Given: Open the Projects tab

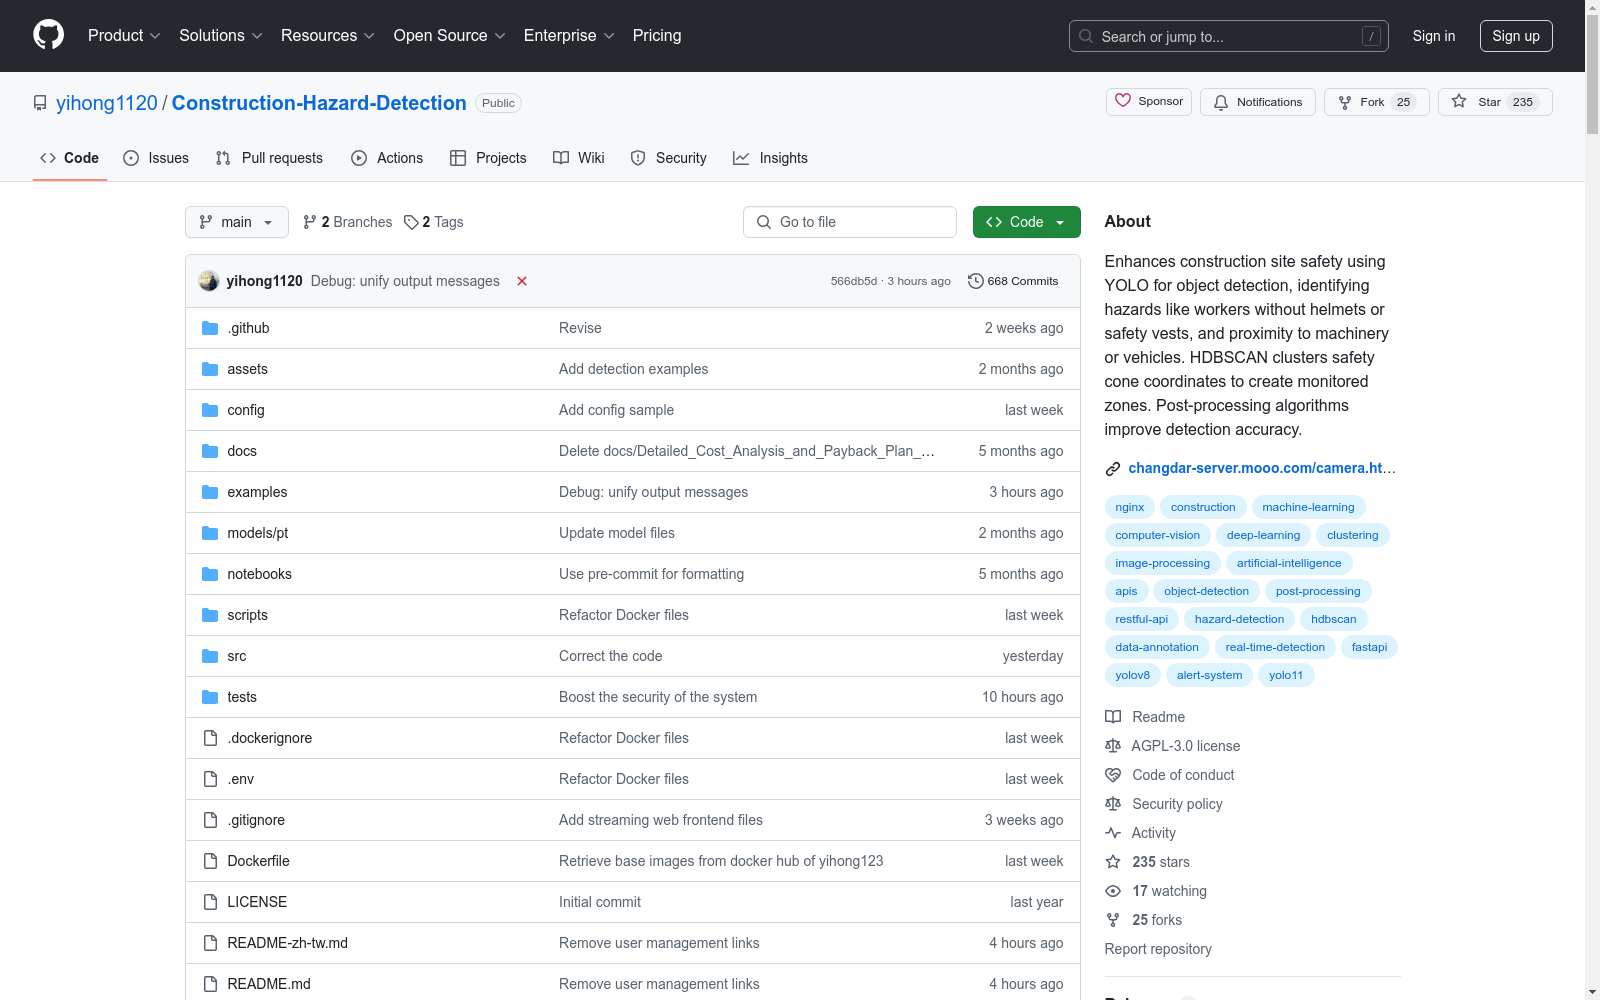Looking at the screenshot, I should (488, 158).
